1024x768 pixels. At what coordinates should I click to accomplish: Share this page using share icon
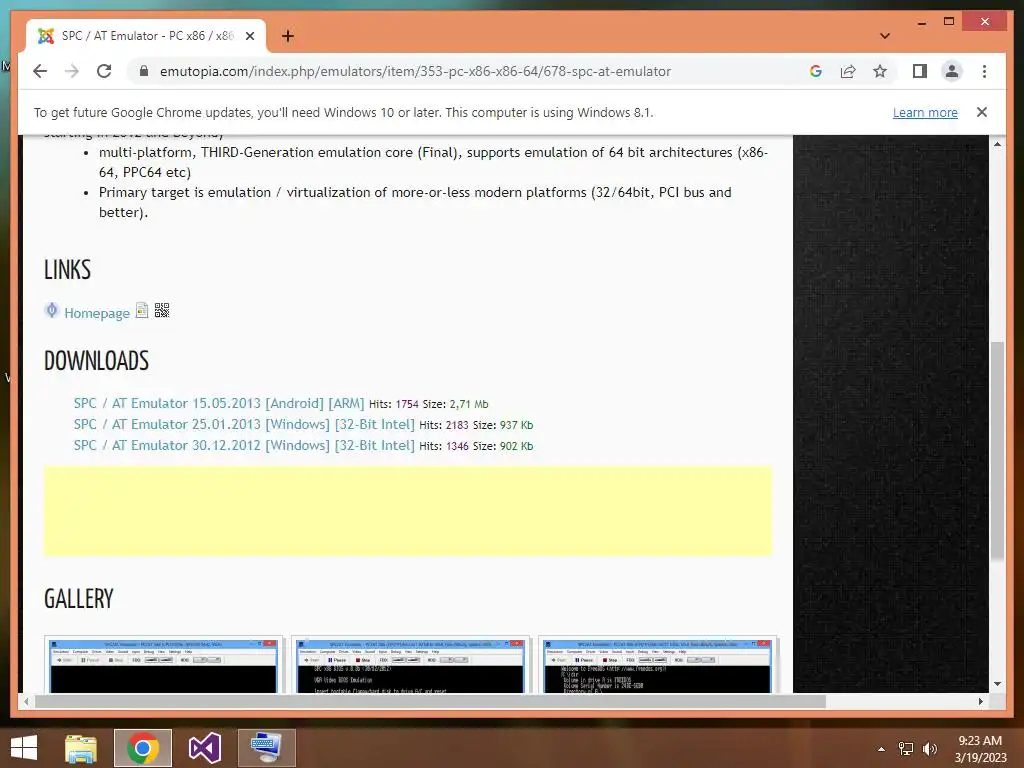pyautogui.click(x=848, y=71)
